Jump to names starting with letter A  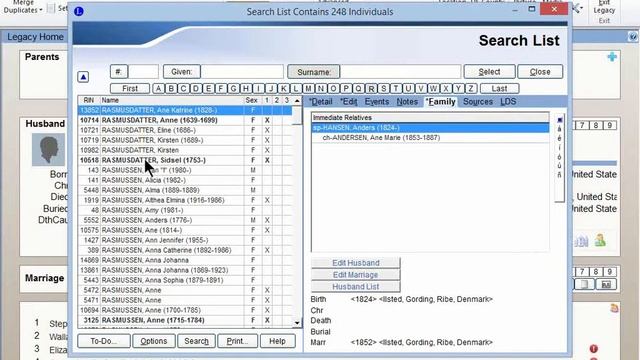158,89
